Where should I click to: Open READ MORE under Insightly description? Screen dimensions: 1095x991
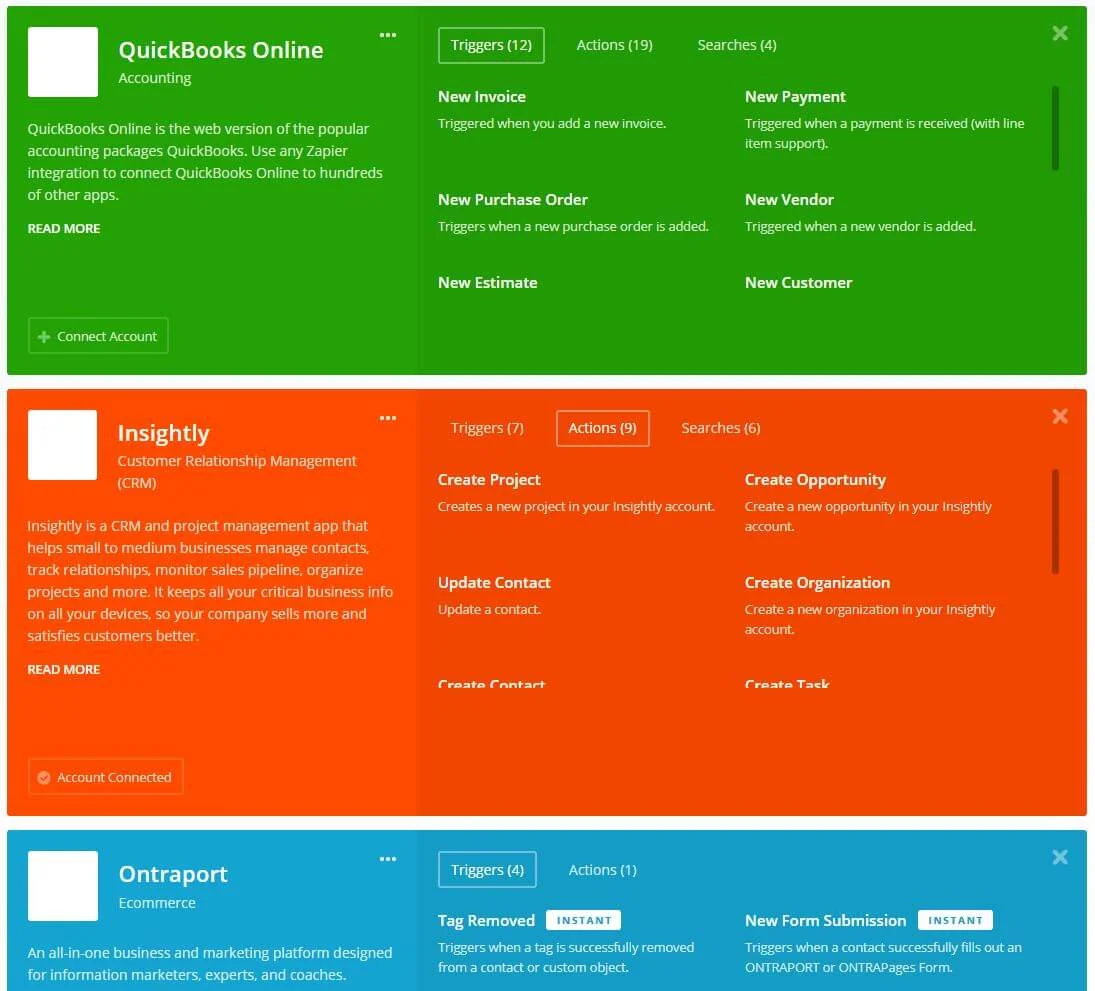pos(64,669)
